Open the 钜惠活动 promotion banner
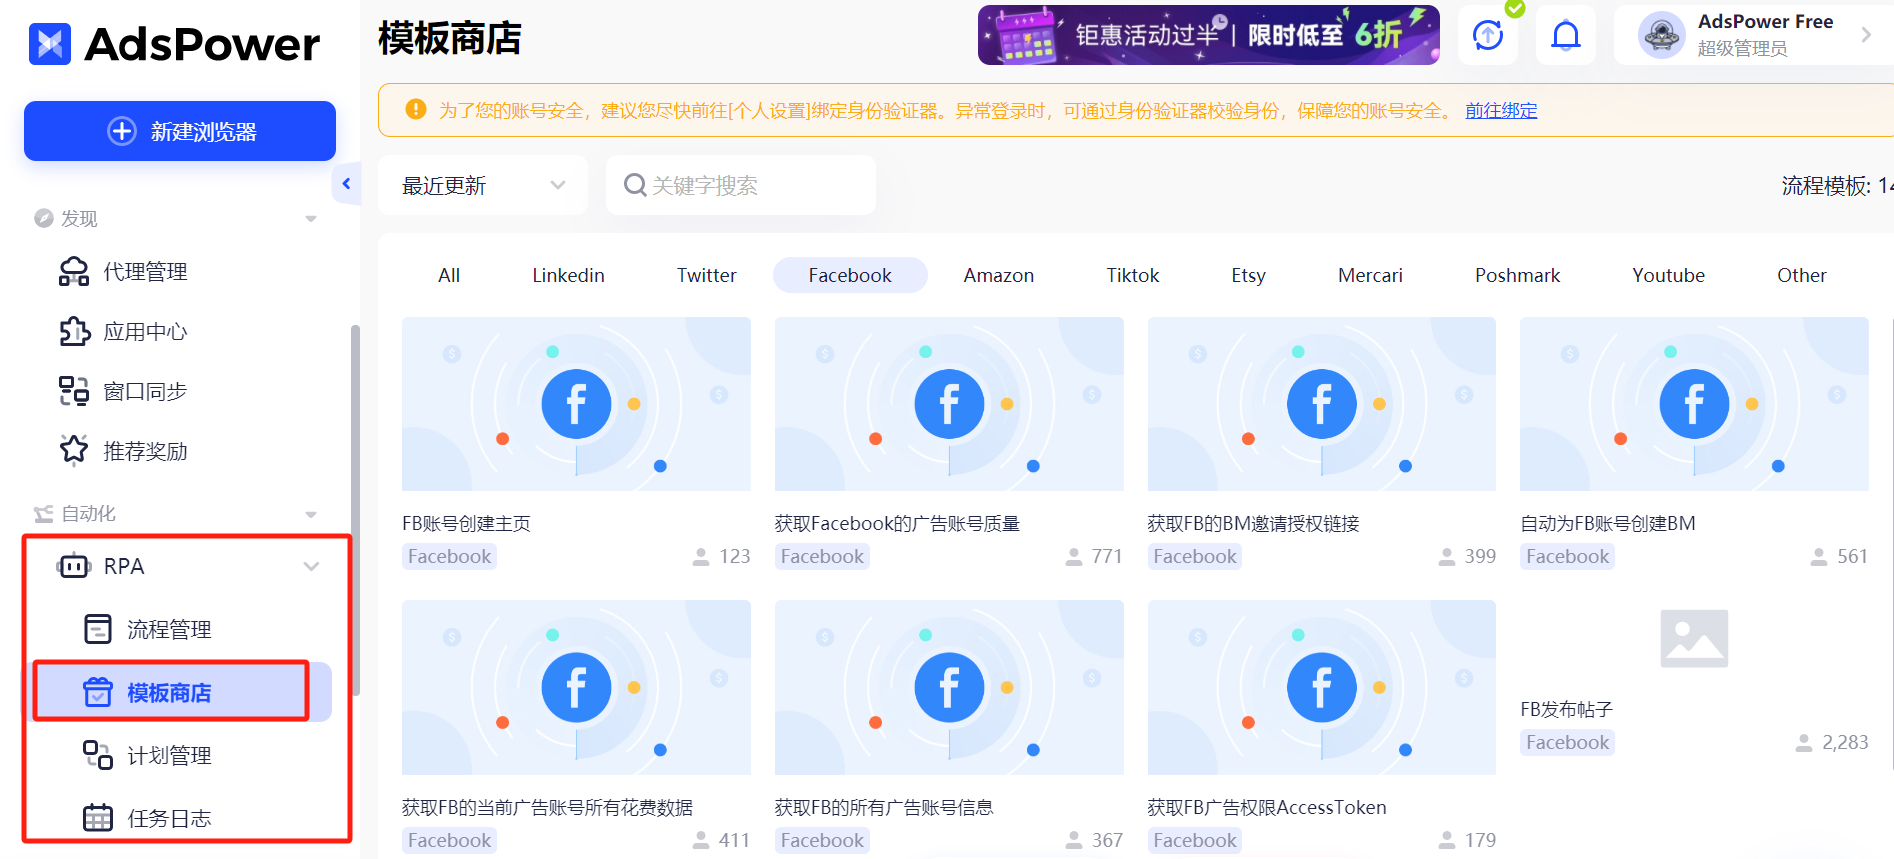Screen dimensions: 1894x859 (1209, 35)
